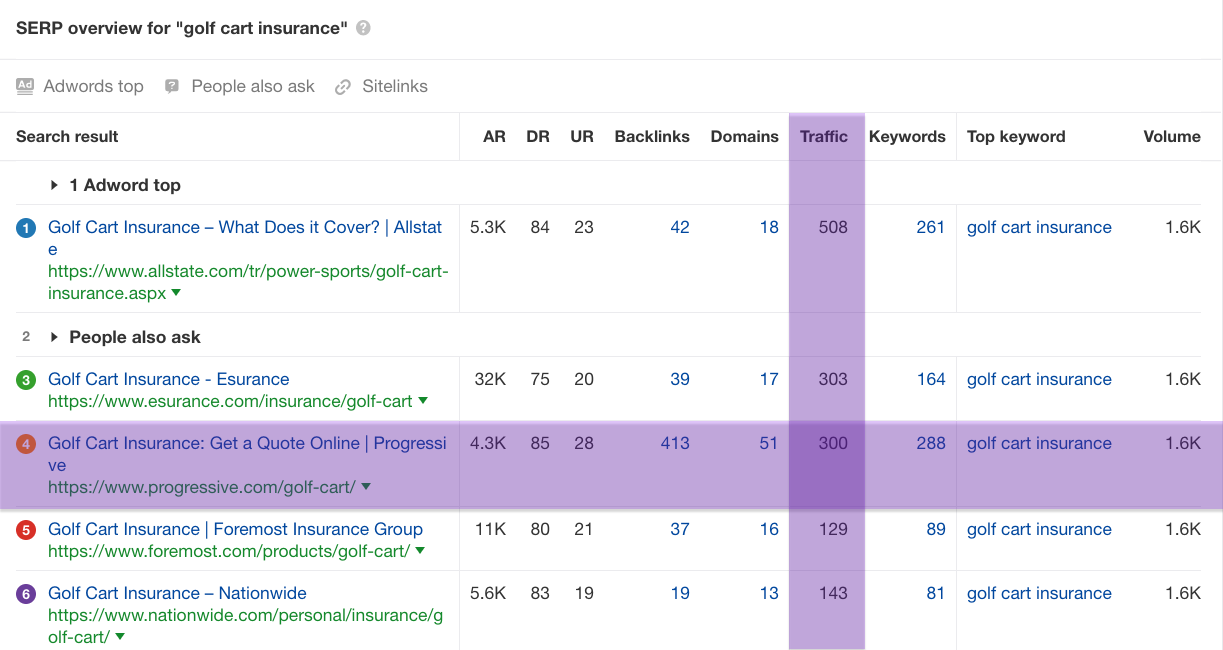Expand the People also ask row
This screenshot has height=650, width=1223.
[x=54, y=337]
